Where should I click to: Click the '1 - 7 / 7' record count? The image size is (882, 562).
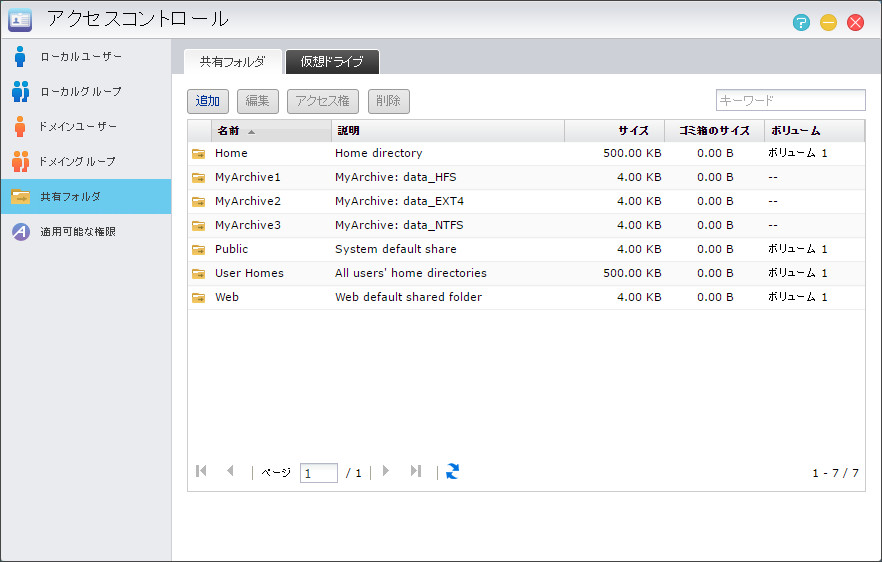[835, 473]
